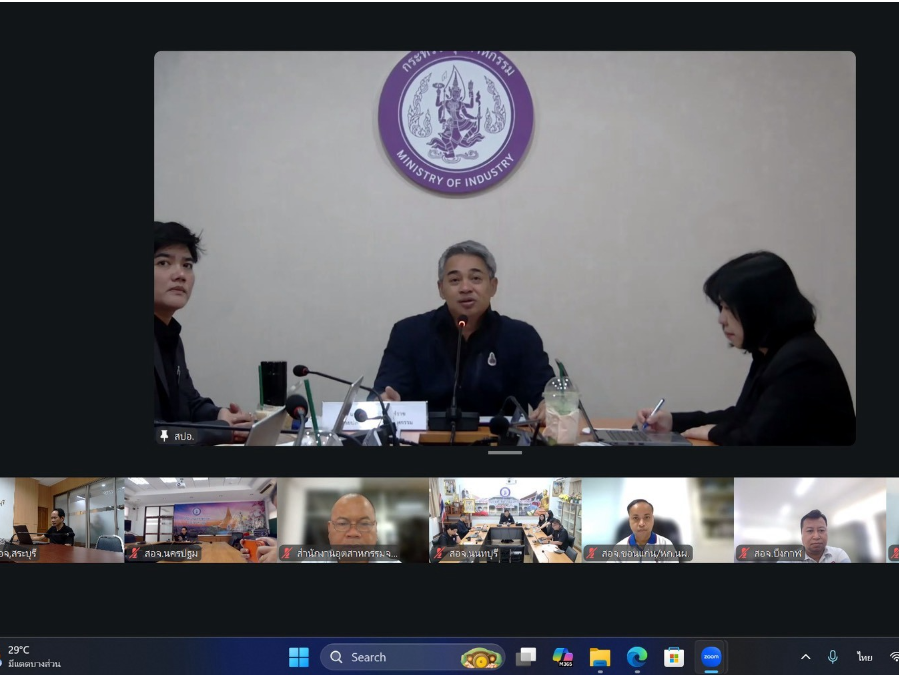
Task: Select the Zoom icon in the taskbar
Action: [711, 657]
